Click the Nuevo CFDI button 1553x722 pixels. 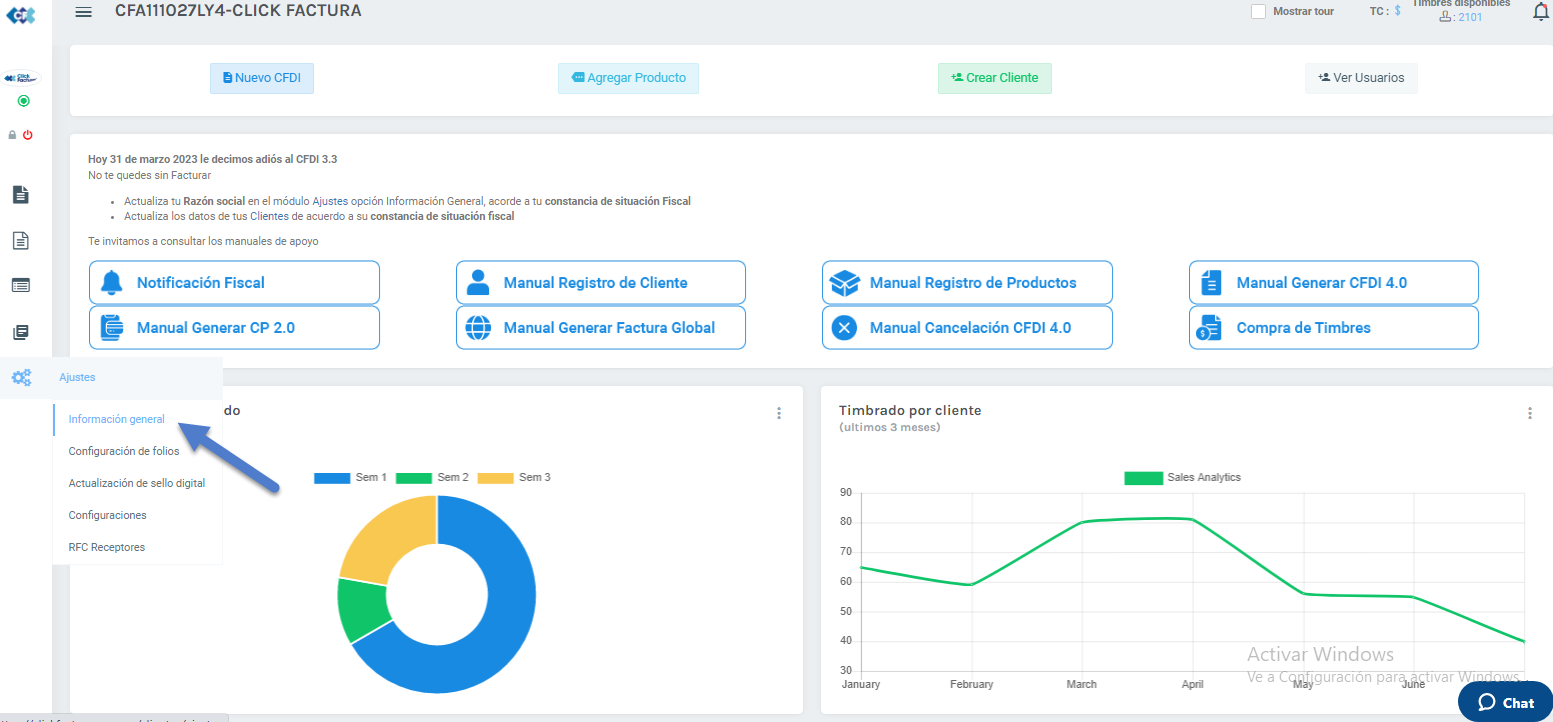click(x=262, y=78)
